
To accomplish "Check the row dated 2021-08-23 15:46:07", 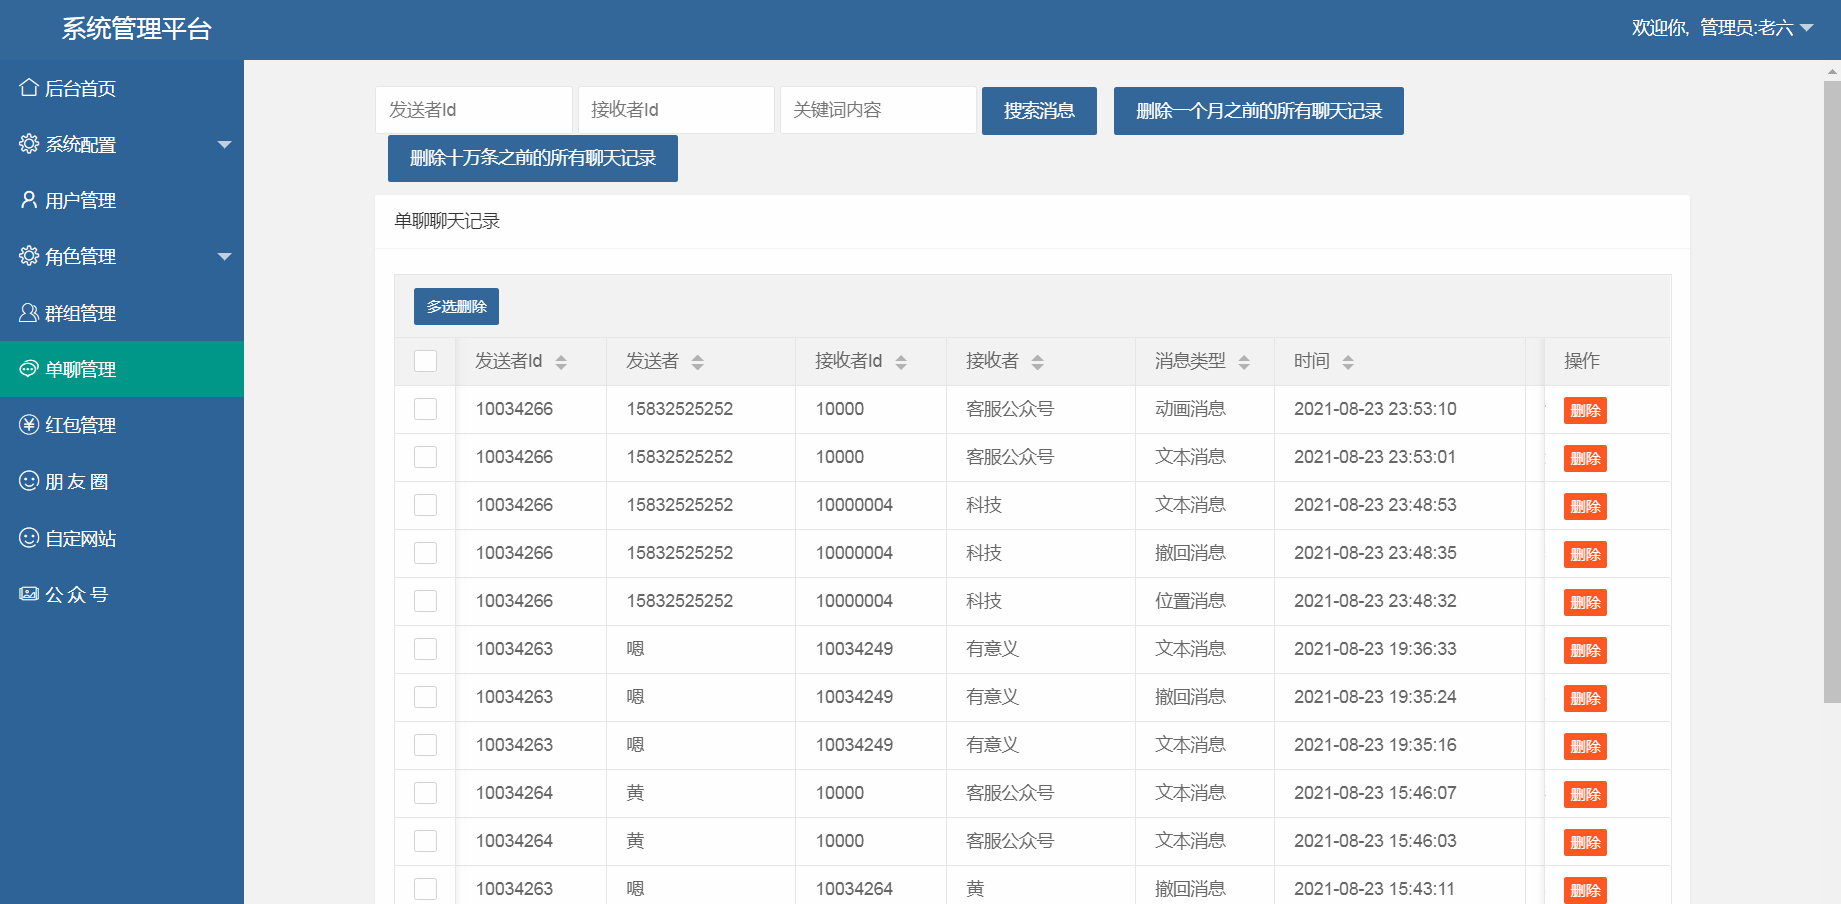I will (x=426, y=793).
